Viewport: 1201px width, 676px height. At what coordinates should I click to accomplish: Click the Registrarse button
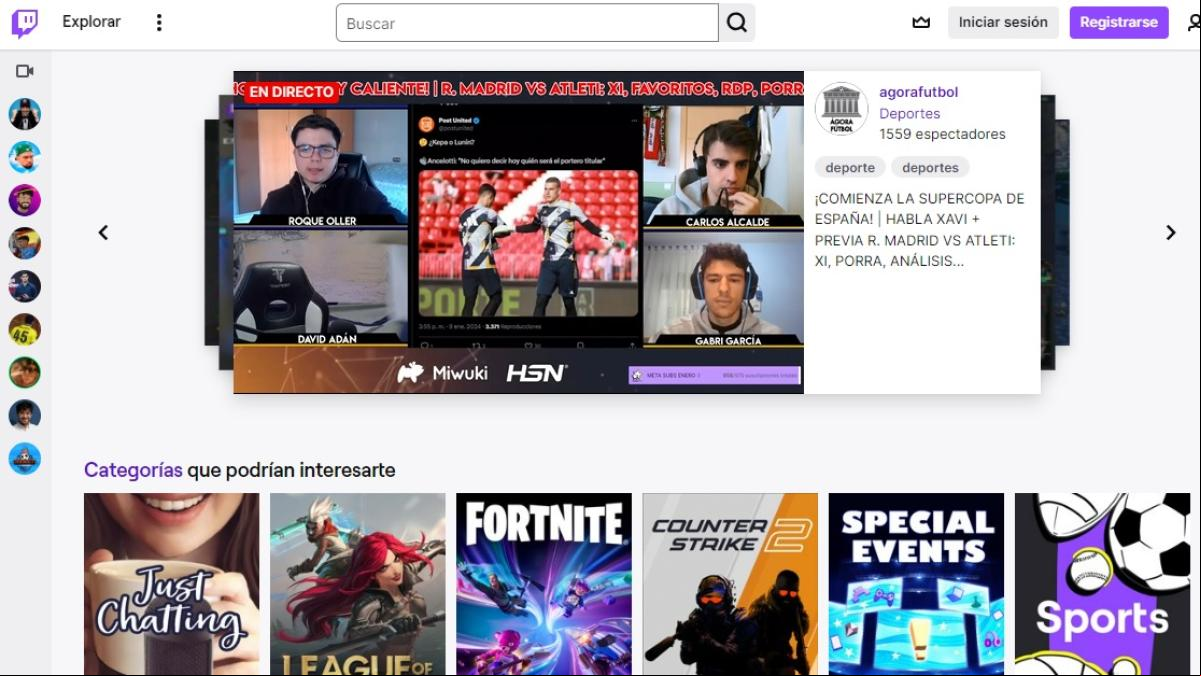1118,22
